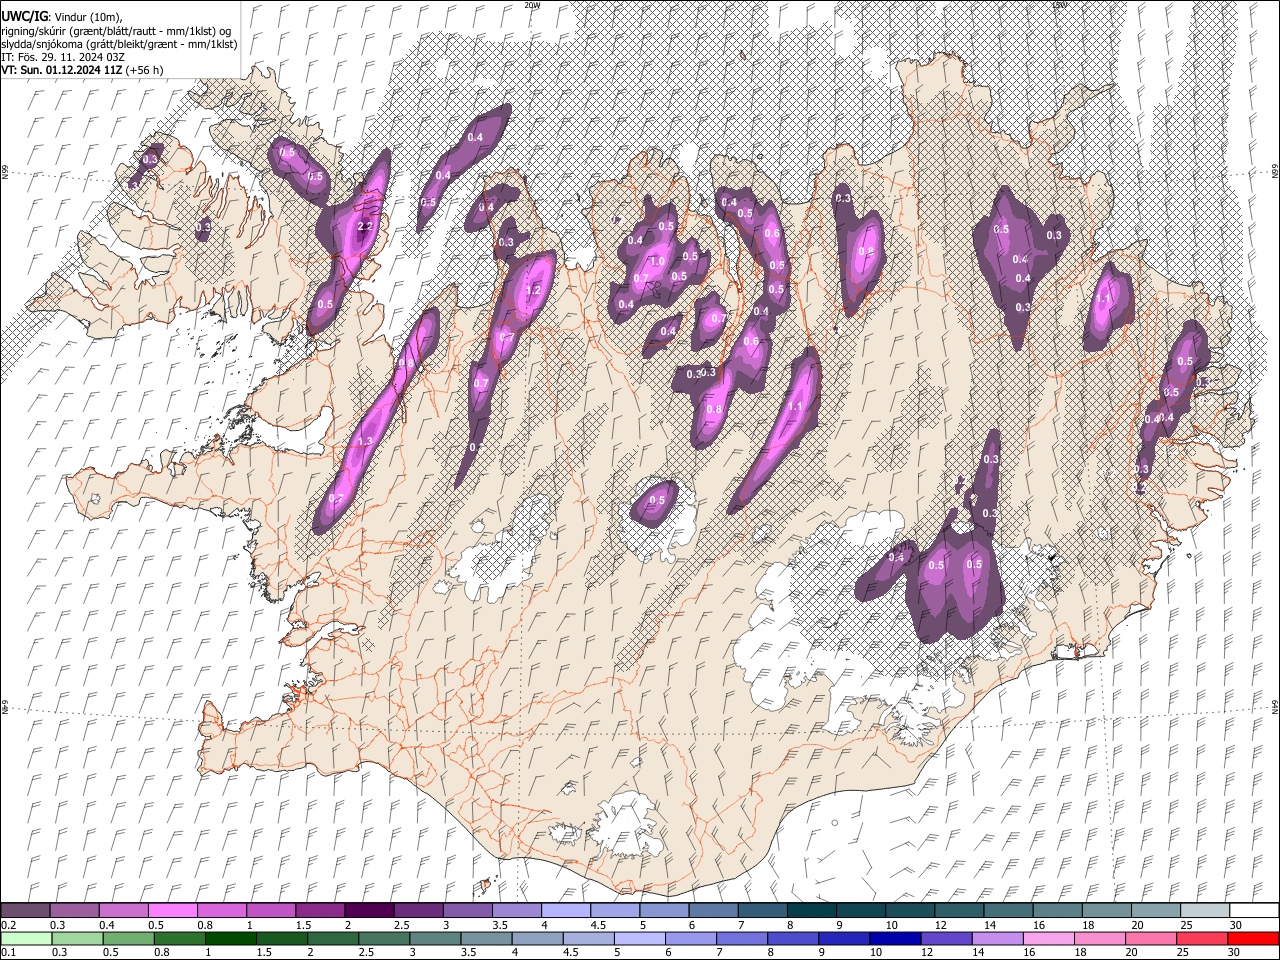1280x960 pixels.
Task: Click the '0.2' label in the top legend row
Action: tap(8, 925)
